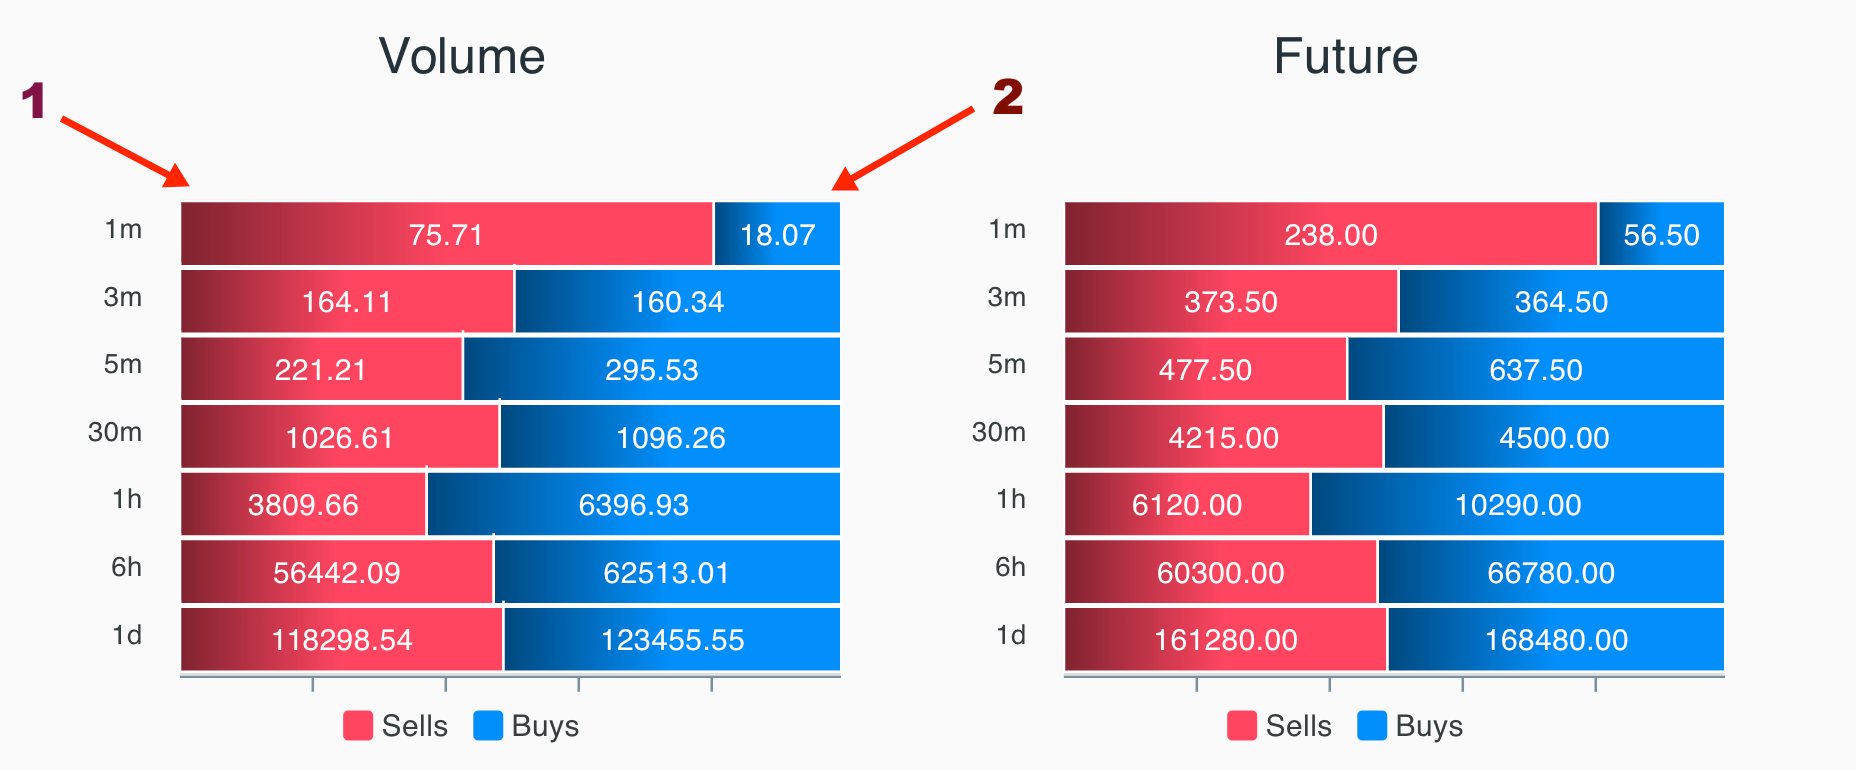Click the 56.50 buys bar in Future

coord(1662,234)
